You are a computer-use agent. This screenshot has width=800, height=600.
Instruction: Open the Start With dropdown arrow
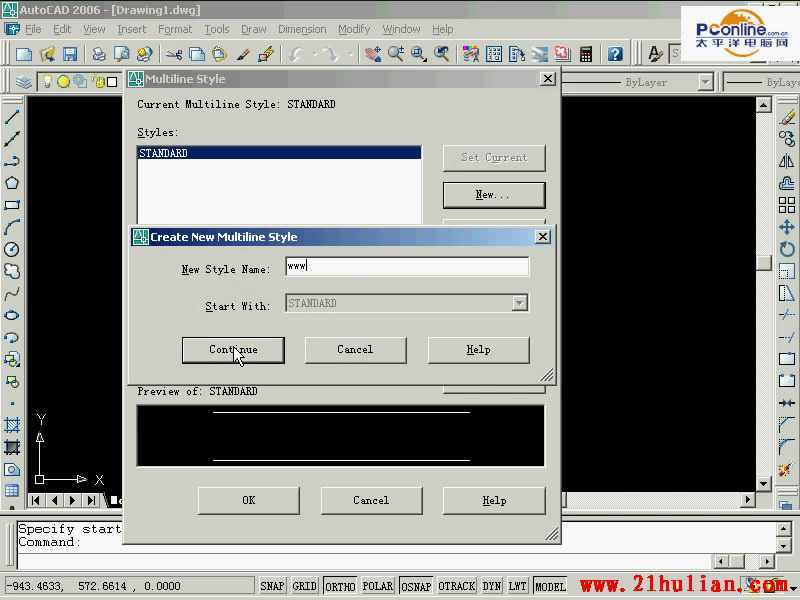pyautogui.click(x=519, y=303)
